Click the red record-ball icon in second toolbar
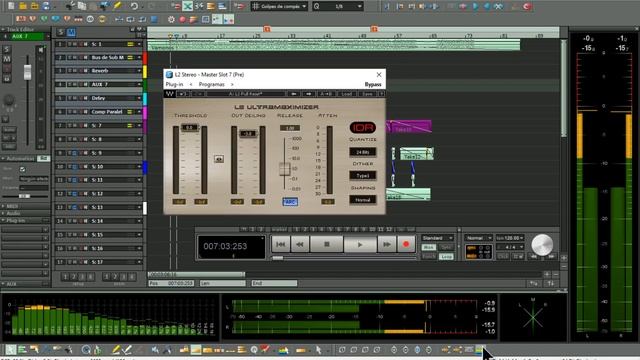Image resolution: width=640 pixels, height=360 pixels. [x=182, y=19]
